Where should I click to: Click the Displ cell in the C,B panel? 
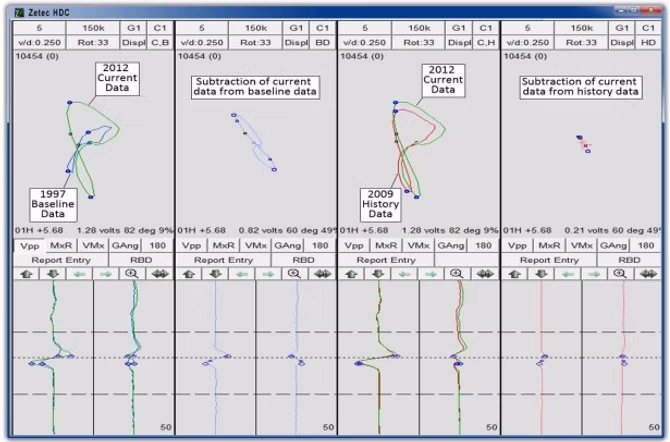click(133, 43)
